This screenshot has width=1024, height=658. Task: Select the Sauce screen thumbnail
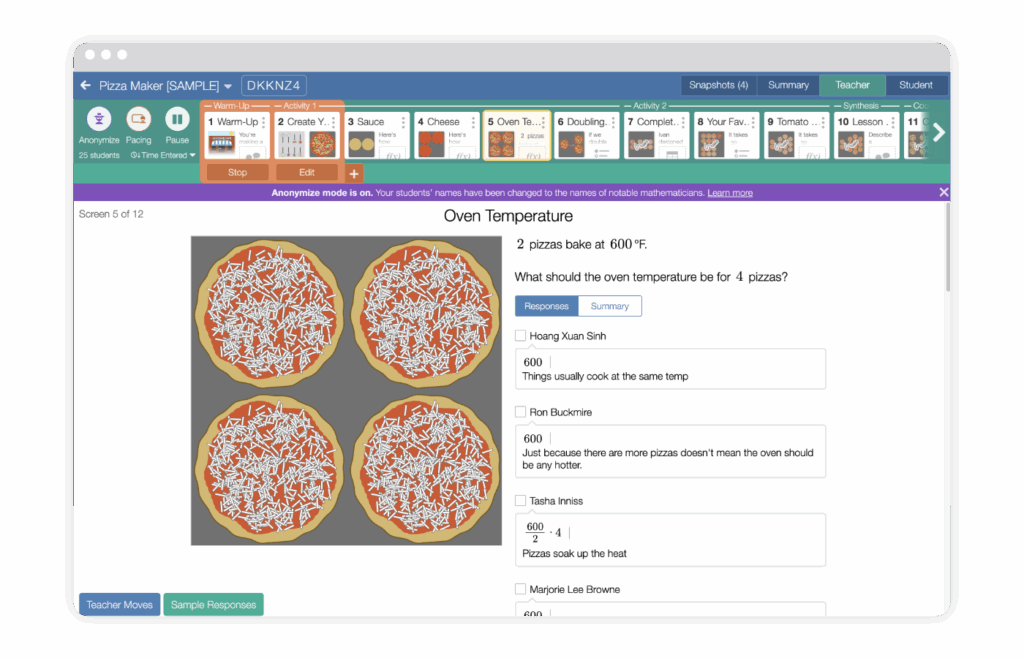[376, 135]
